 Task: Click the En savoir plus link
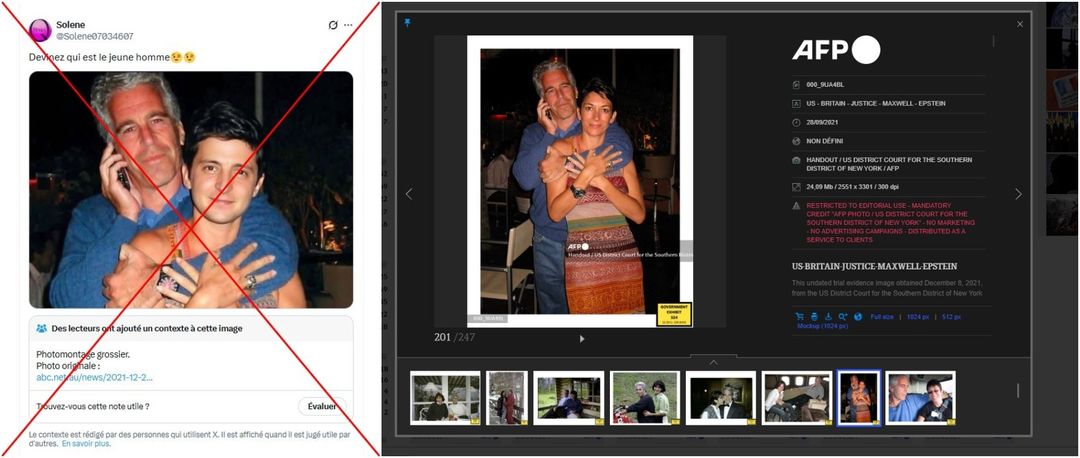click(86, 443)
